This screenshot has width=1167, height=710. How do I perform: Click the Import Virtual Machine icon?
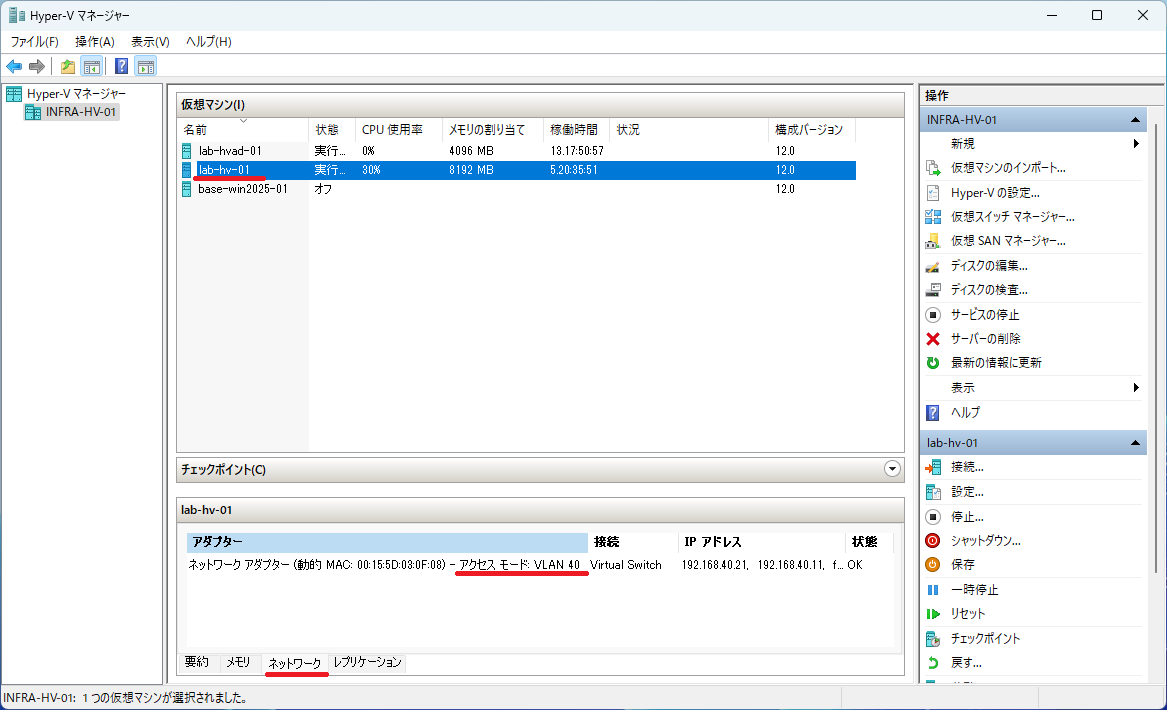[933, 168]
